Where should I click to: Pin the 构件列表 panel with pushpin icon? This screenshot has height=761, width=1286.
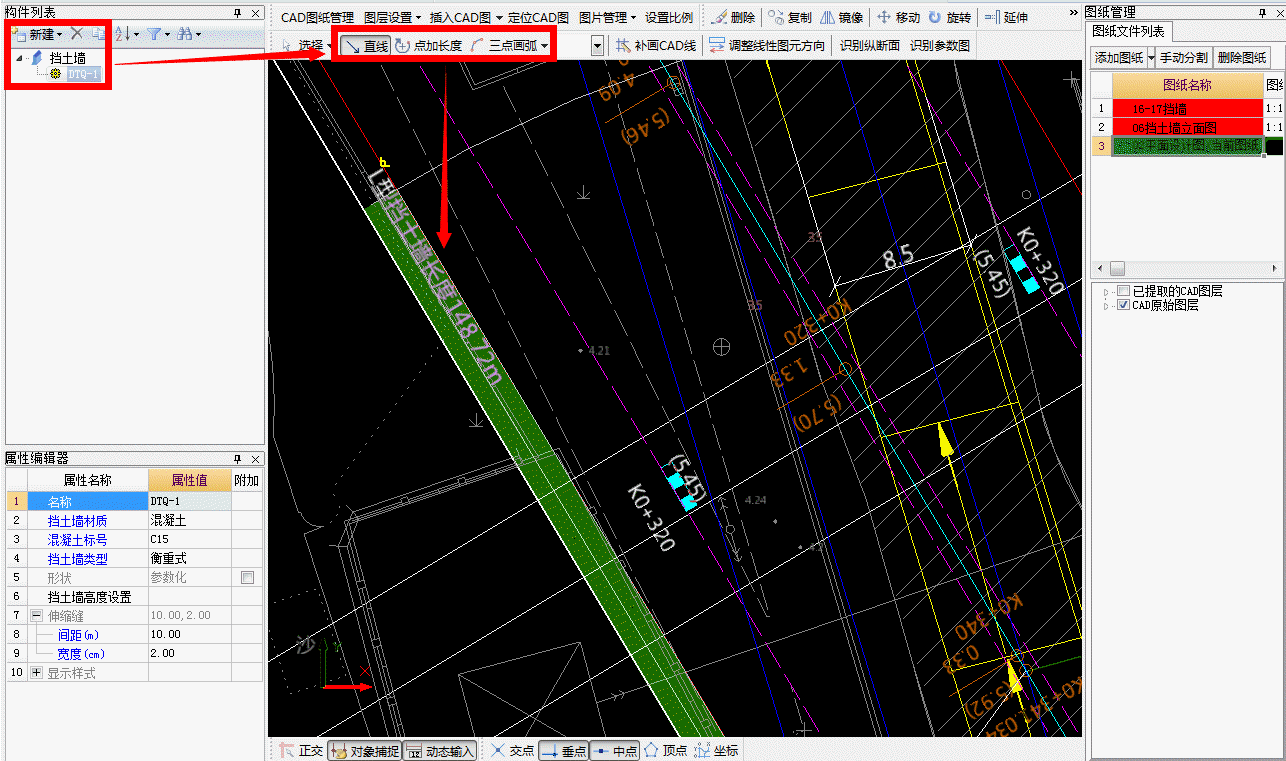pyautogui.click(x=237, y=12)
